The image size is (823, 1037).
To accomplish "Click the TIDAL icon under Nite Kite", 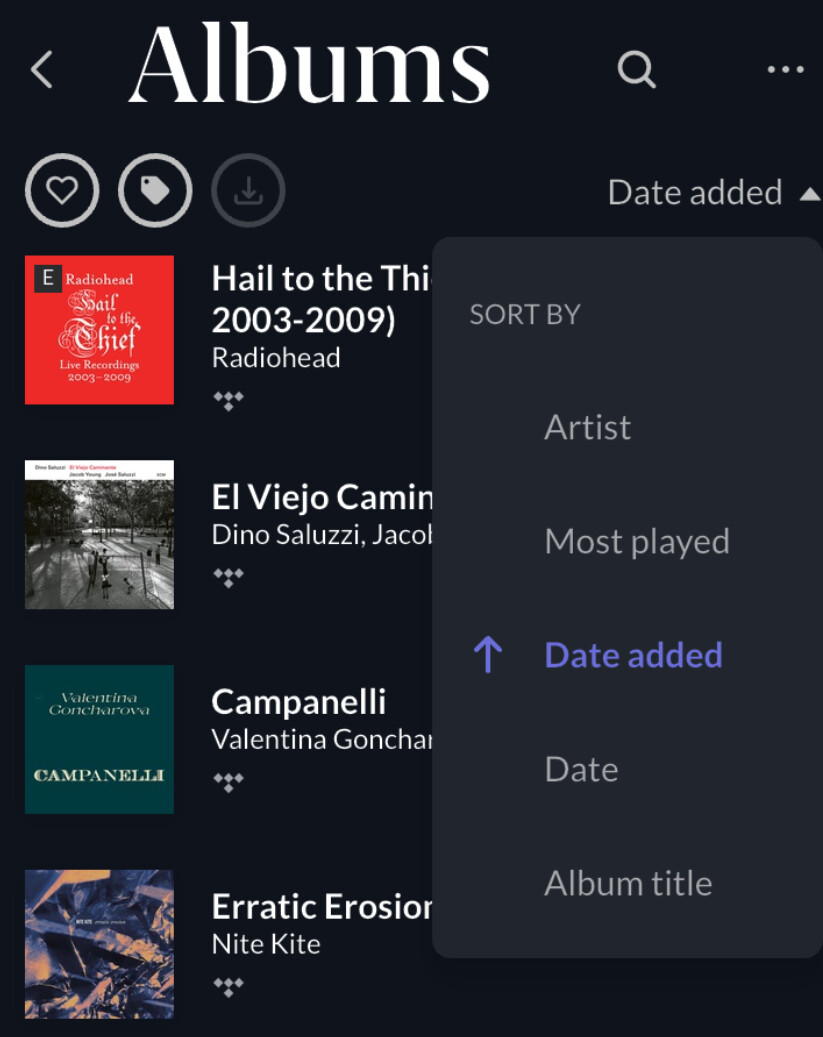I will 228,987.
